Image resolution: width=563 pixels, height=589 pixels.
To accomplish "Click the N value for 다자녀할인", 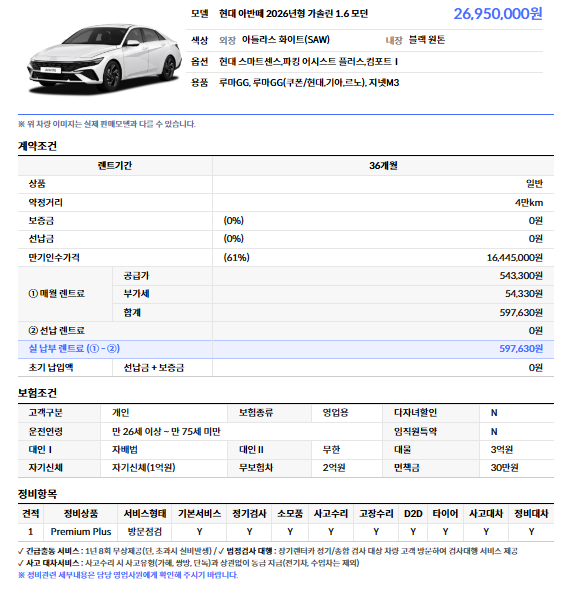I will (494, 413).
